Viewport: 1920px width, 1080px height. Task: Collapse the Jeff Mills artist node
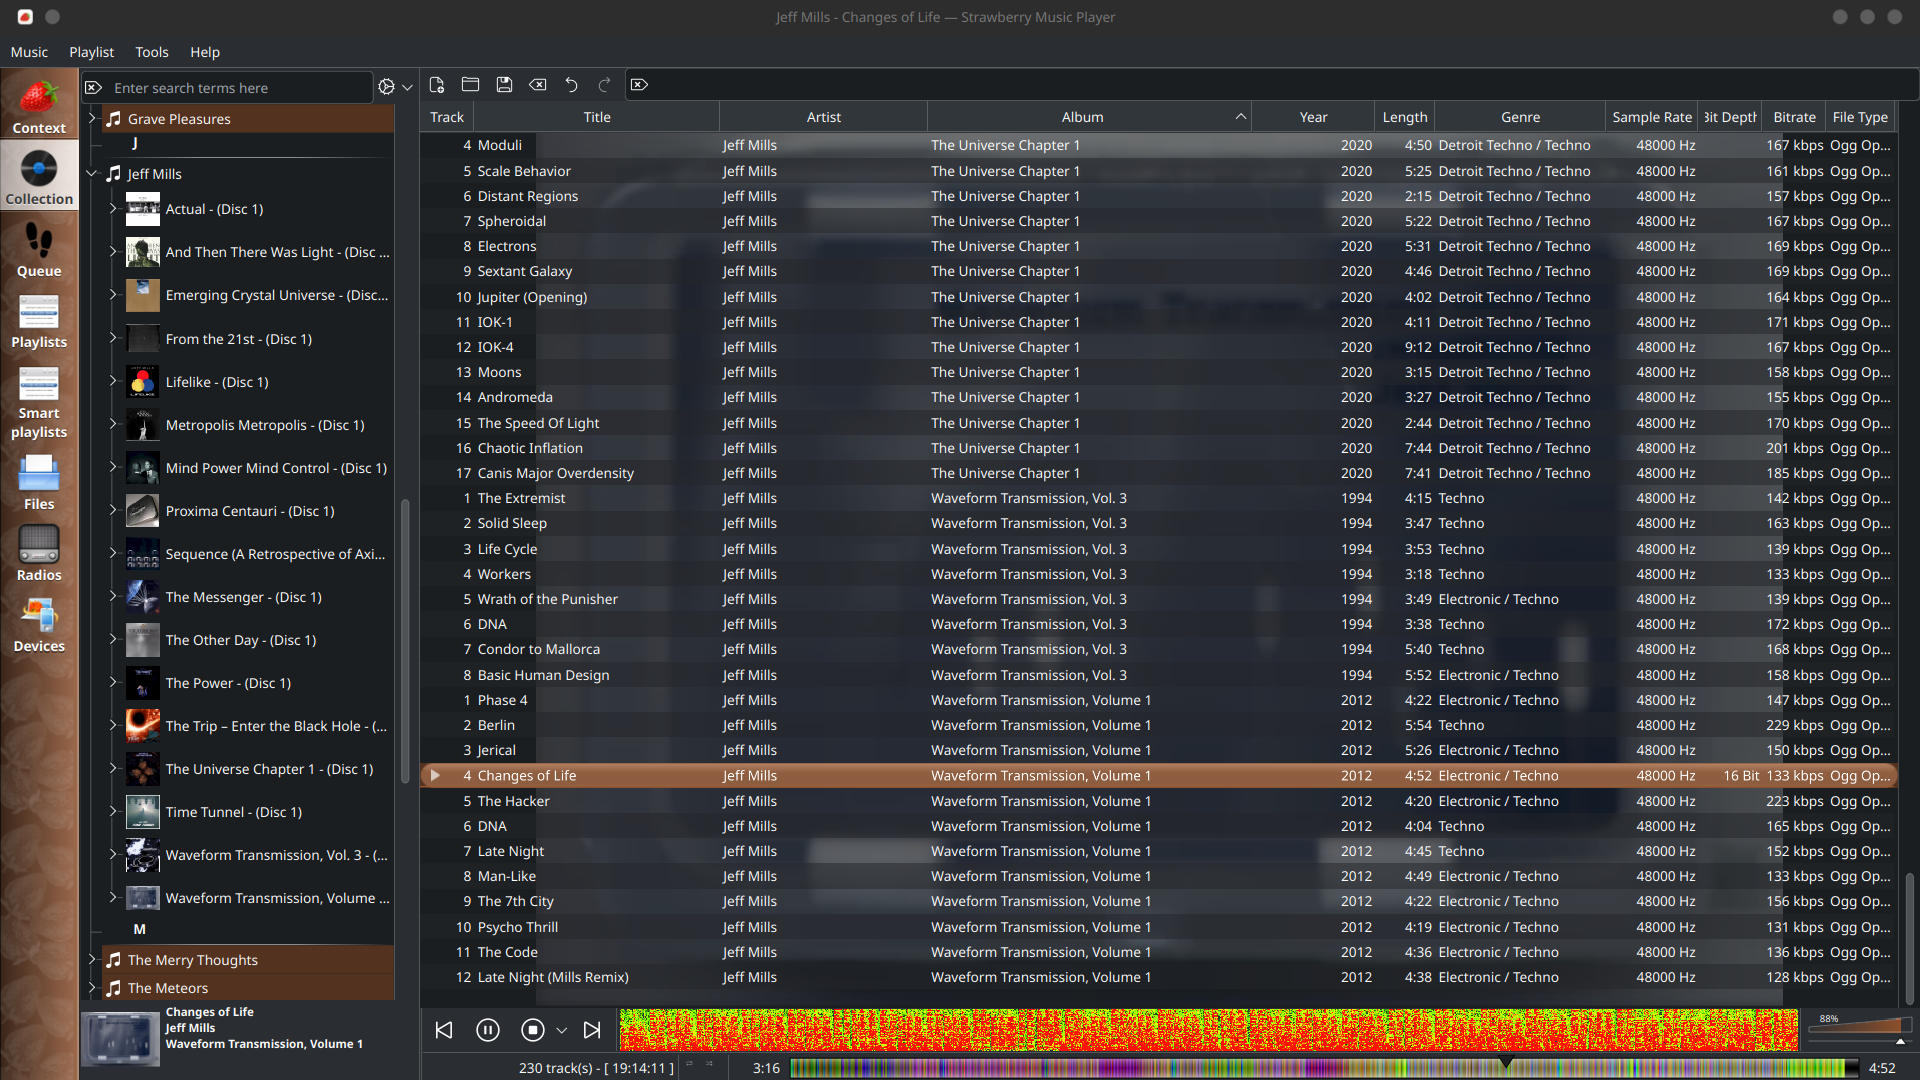click(92, 173)
